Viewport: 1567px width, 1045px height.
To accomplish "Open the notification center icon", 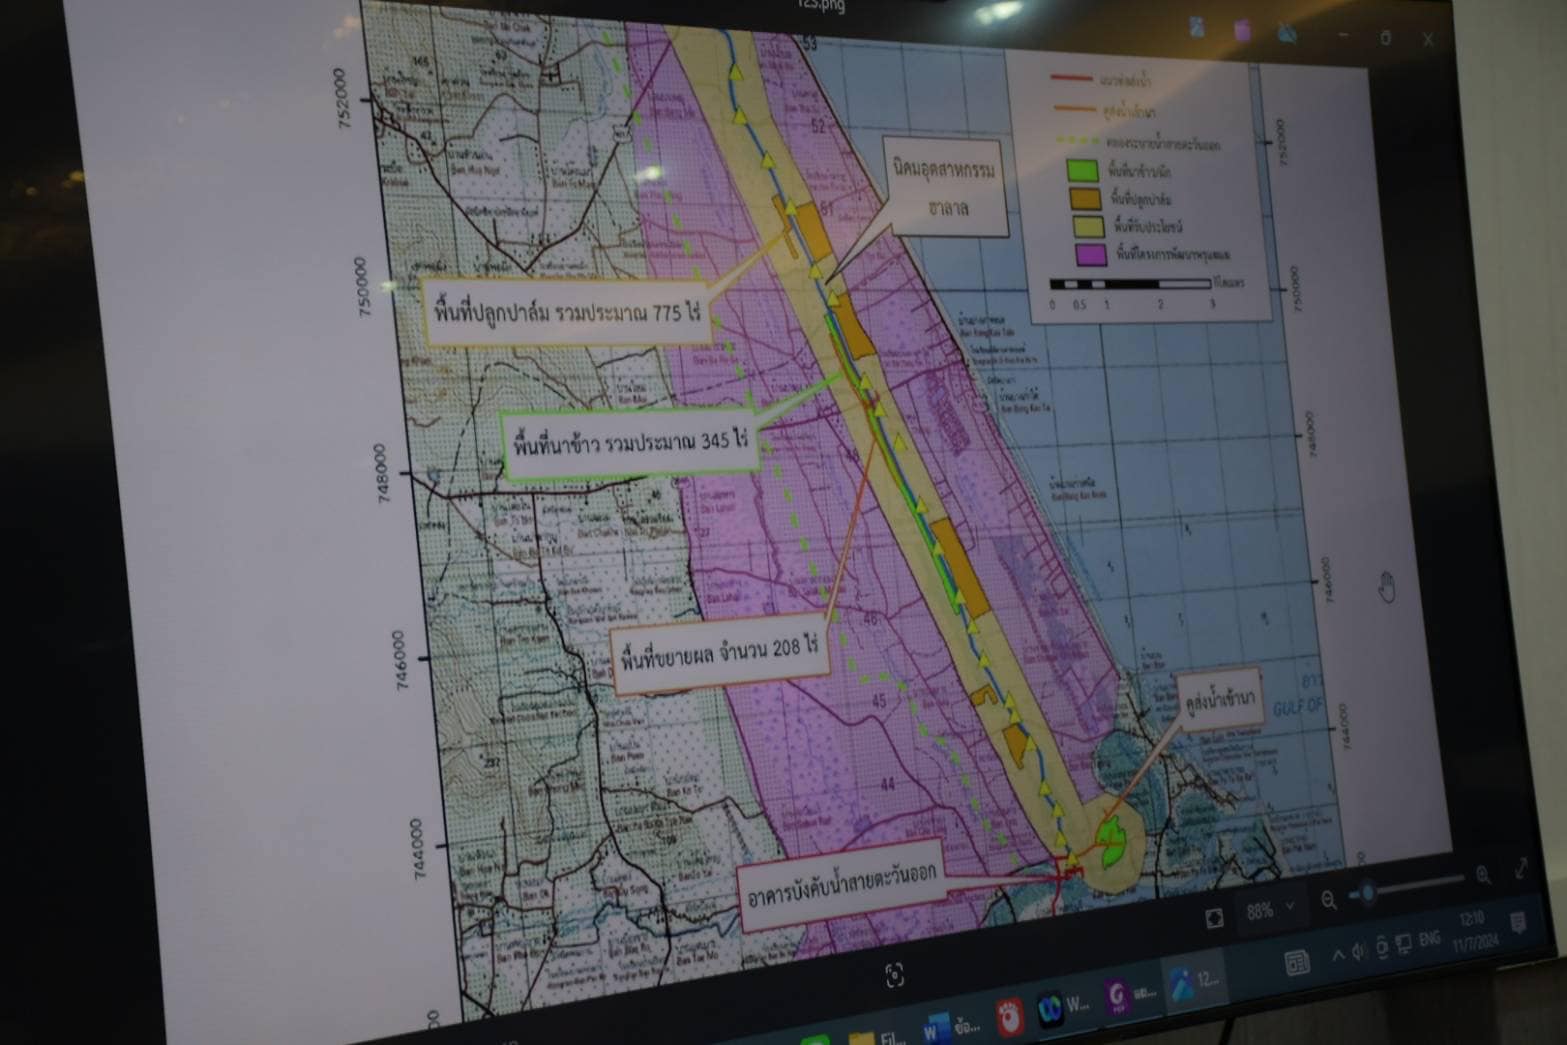I will coord(1517,922).
